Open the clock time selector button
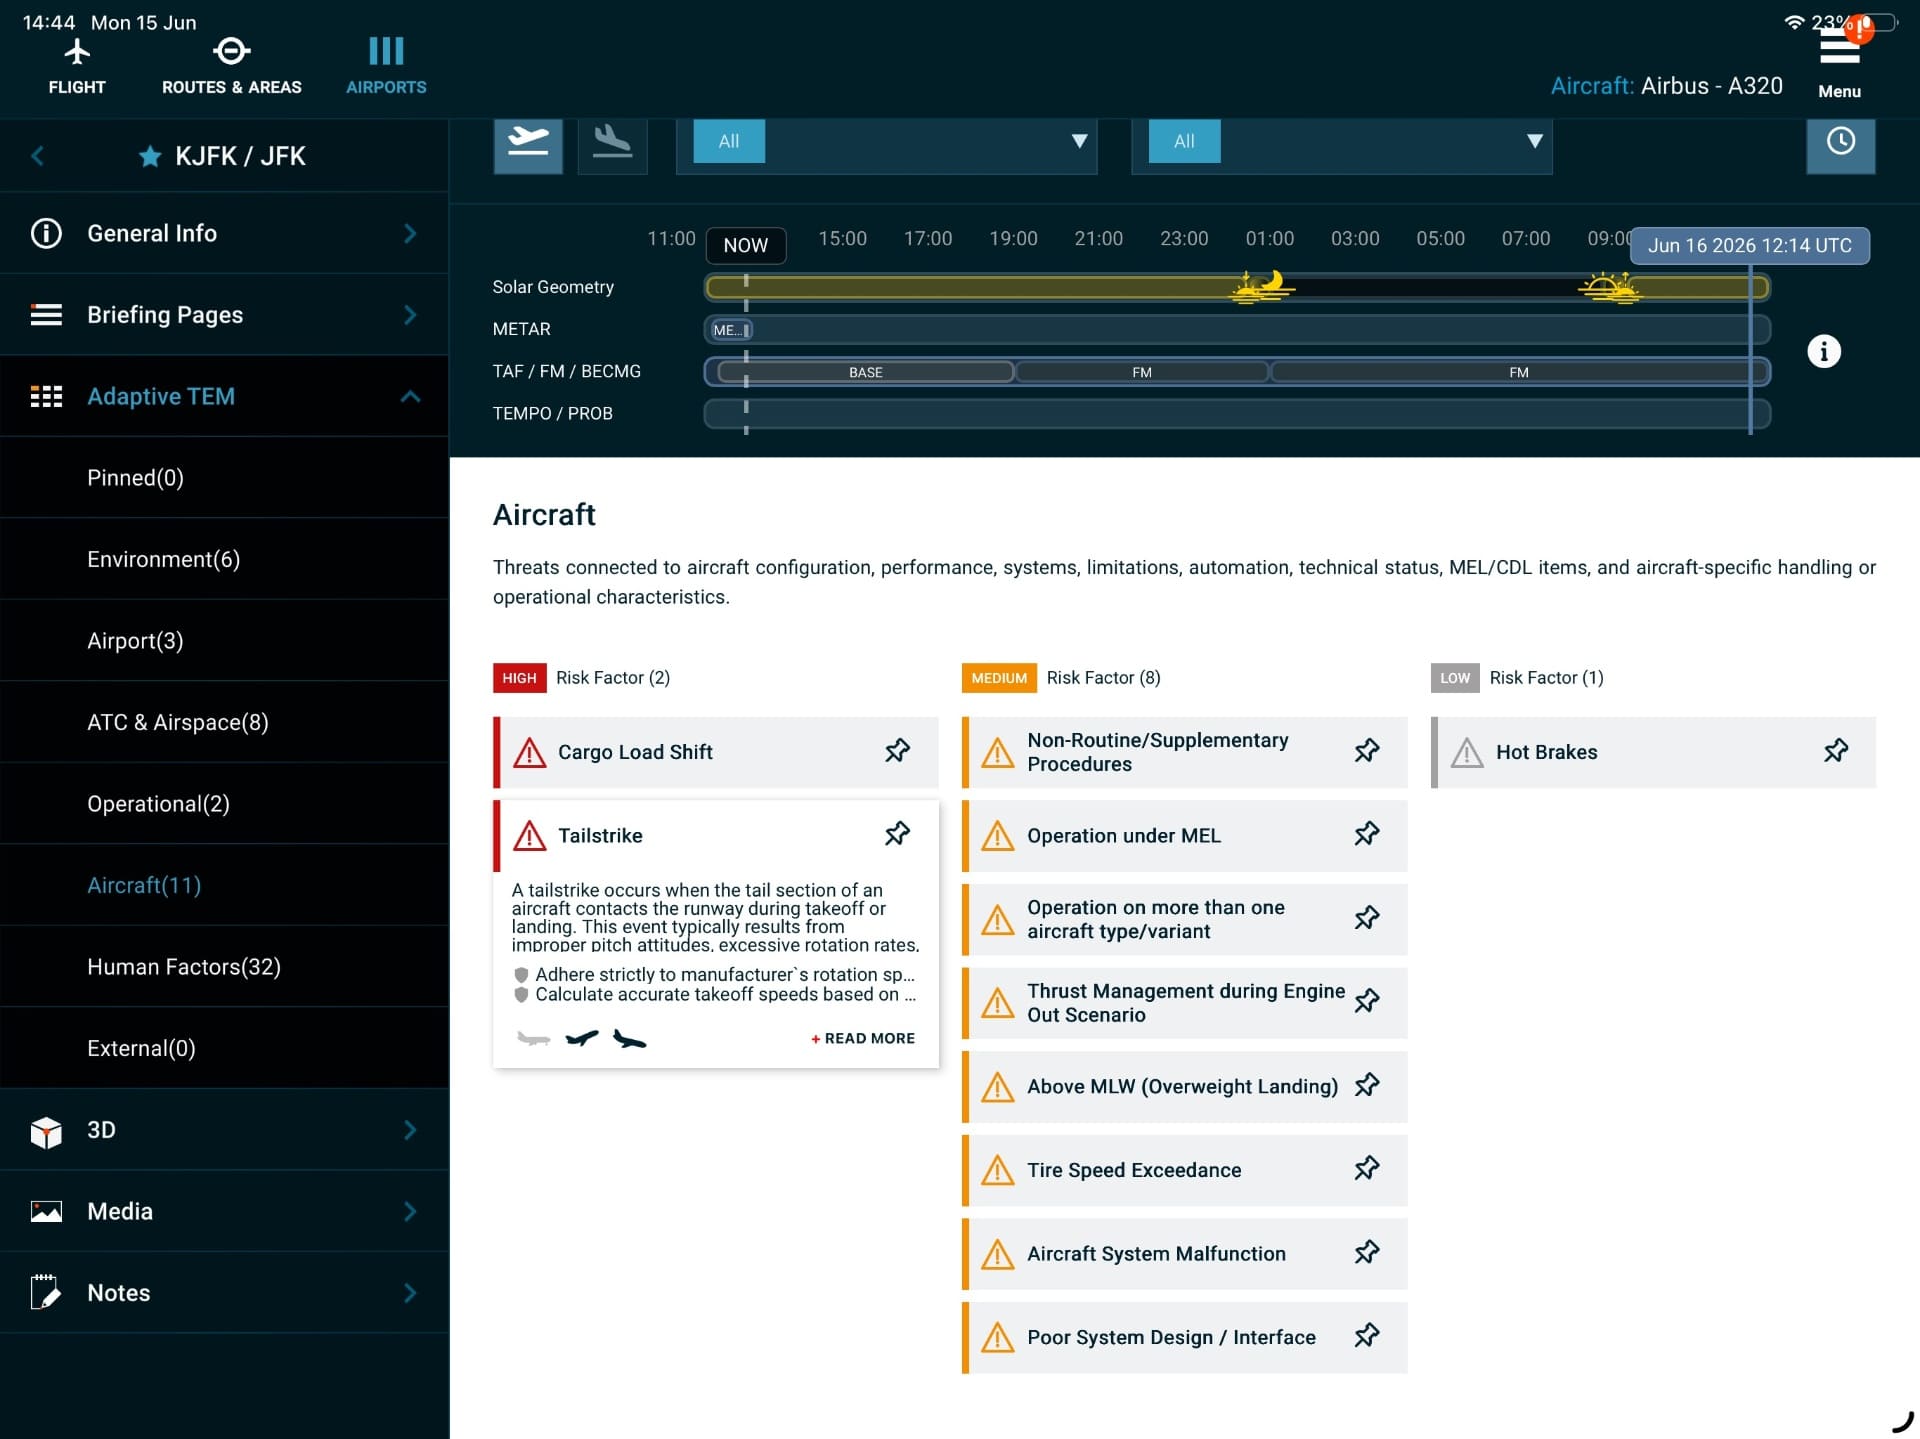This screenshot has height=1439, width=1920. click(x=1840, y=143)
